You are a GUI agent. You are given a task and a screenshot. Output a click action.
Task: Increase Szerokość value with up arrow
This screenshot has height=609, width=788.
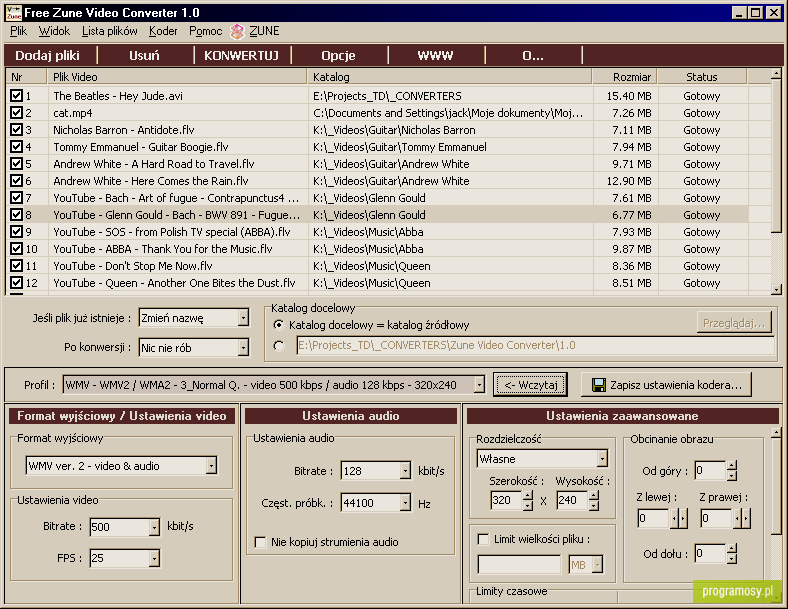528,495
